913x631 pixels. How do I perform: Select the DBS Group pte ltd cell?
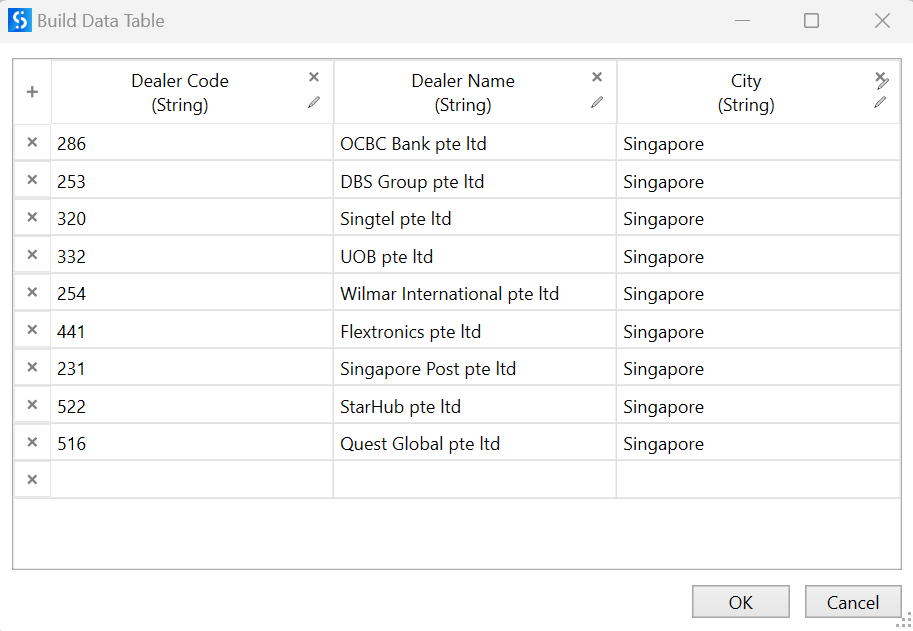point(475,181)
